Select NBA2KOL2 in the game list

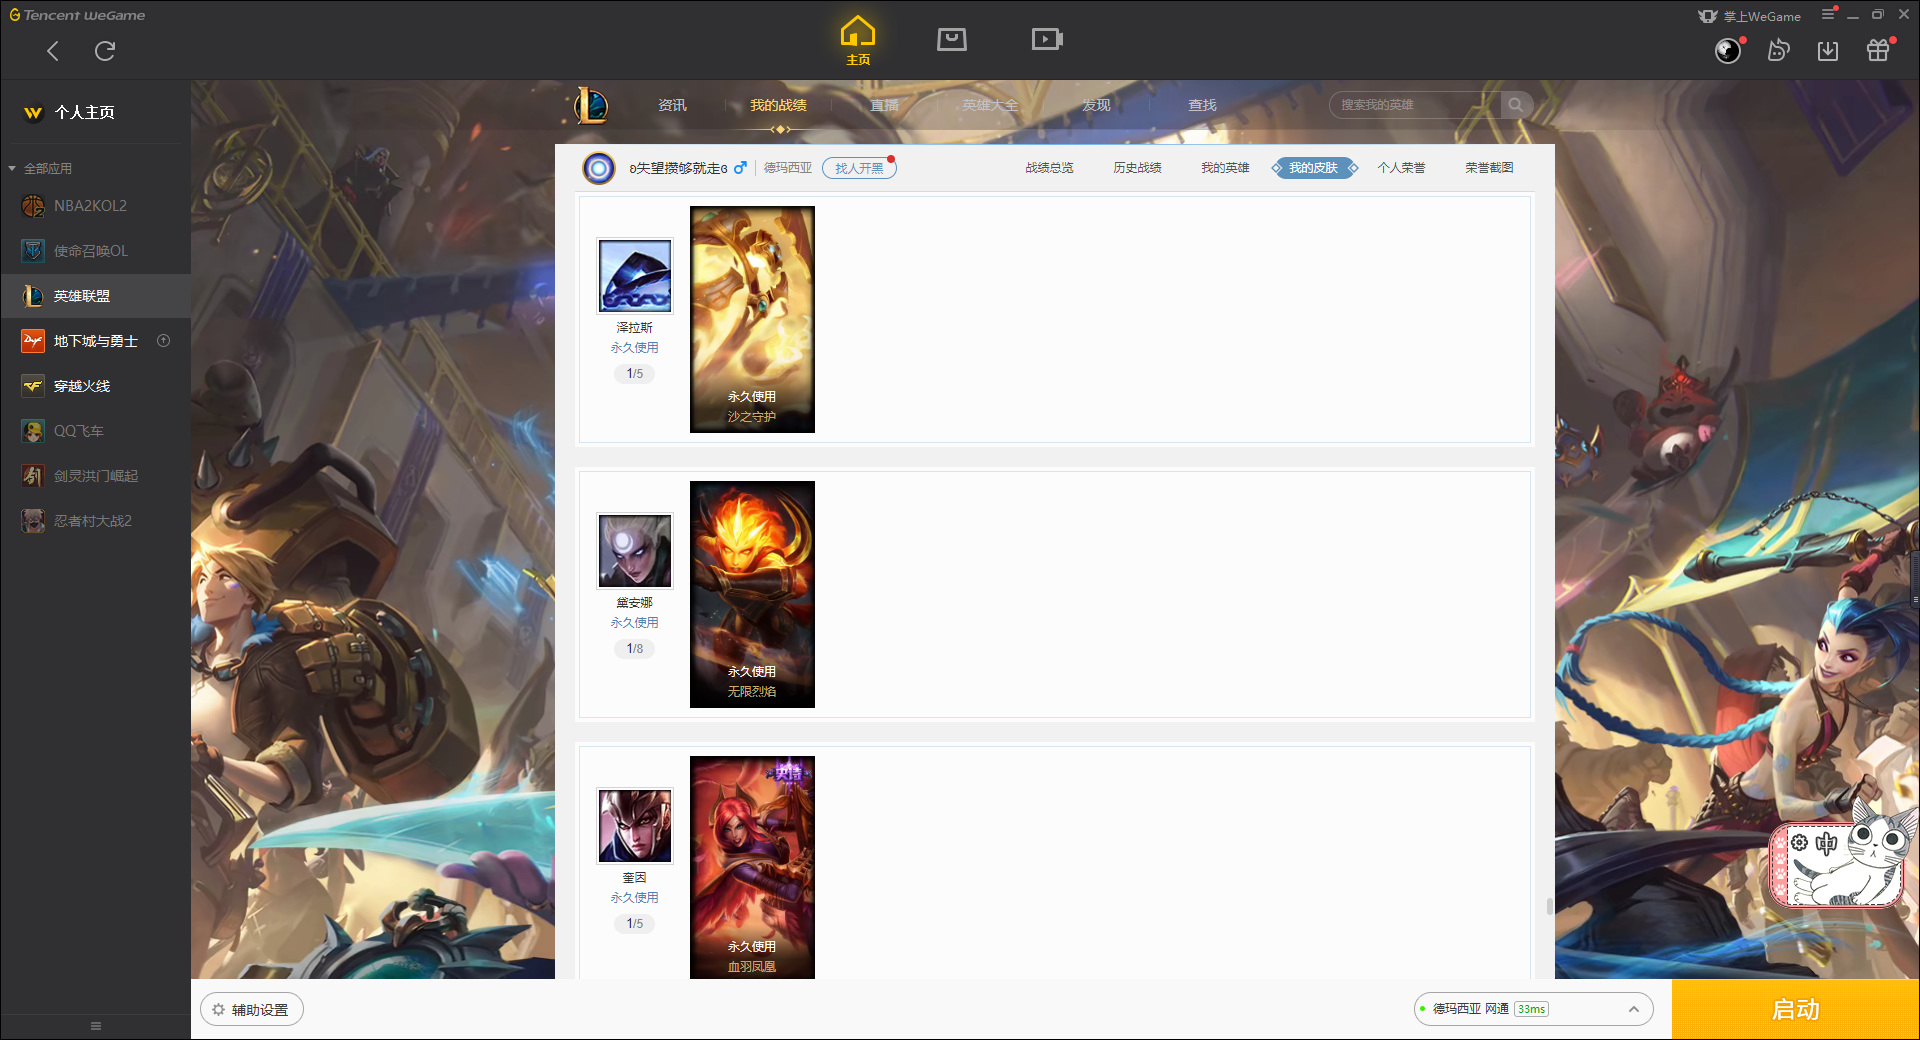[x=95, y=206]
